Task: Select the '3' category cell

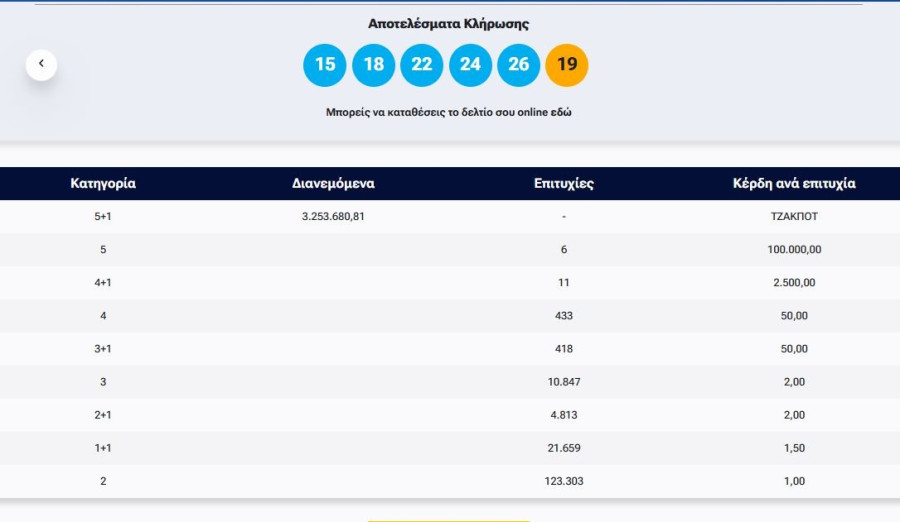Action: point(103,382)
